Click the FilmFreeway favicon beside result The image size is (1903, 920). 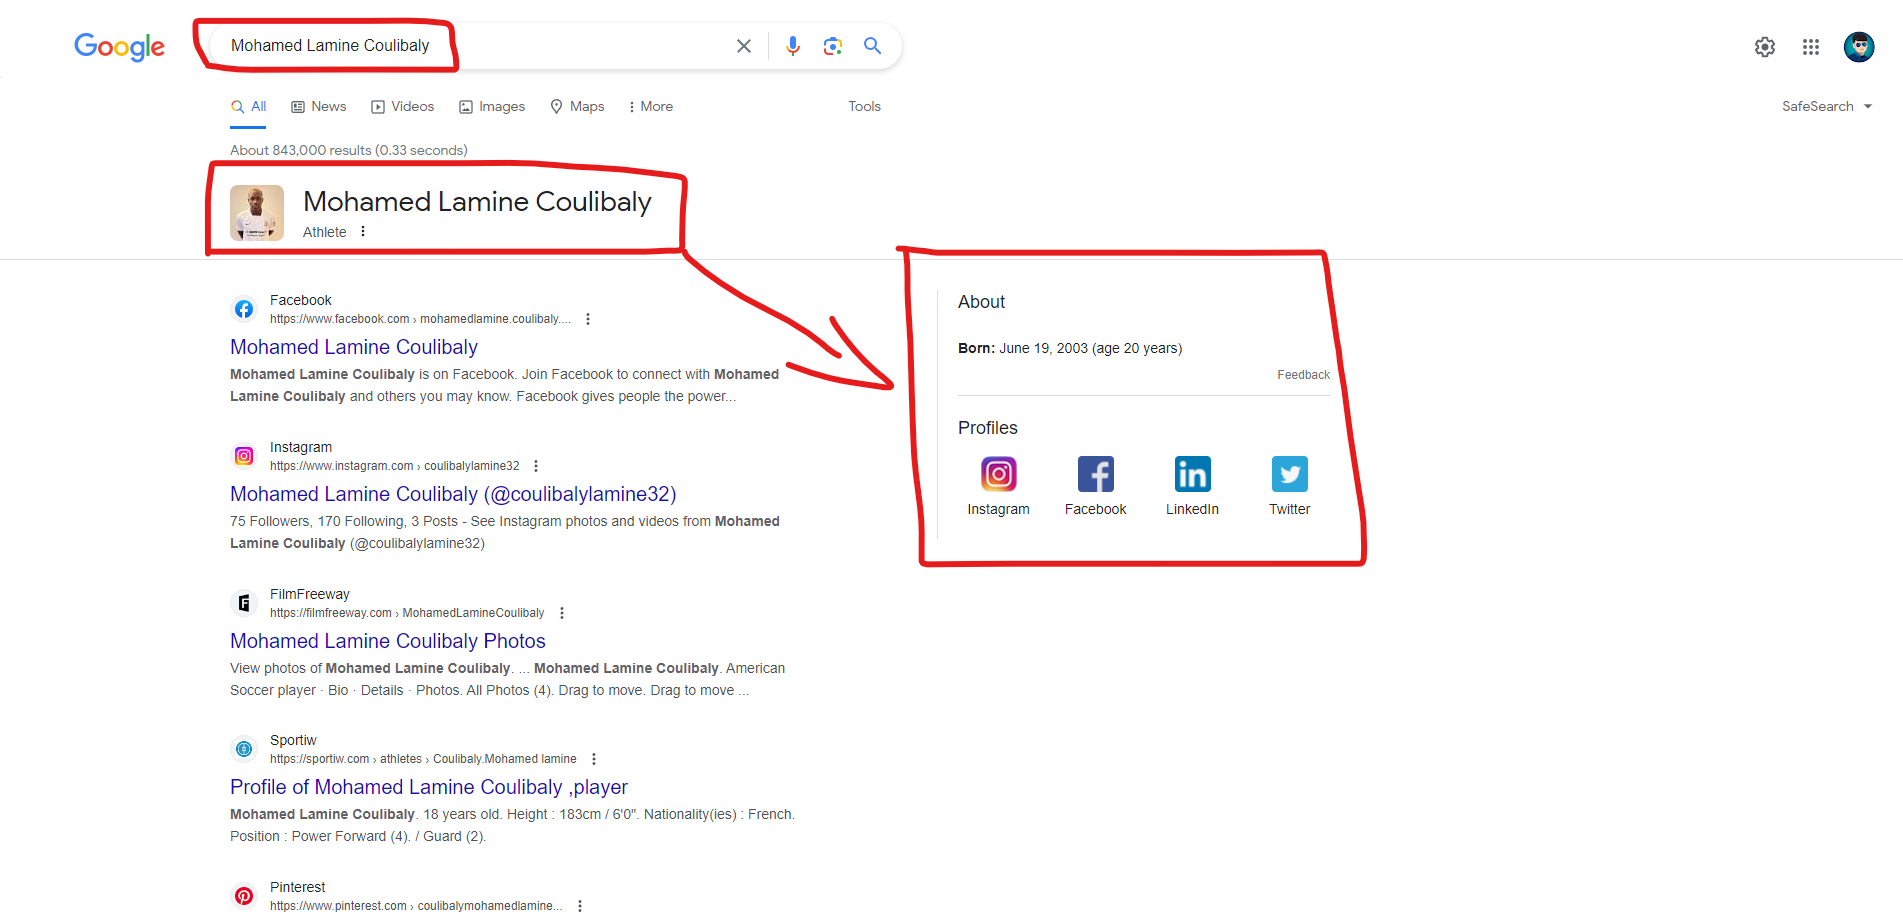point(244,603)
